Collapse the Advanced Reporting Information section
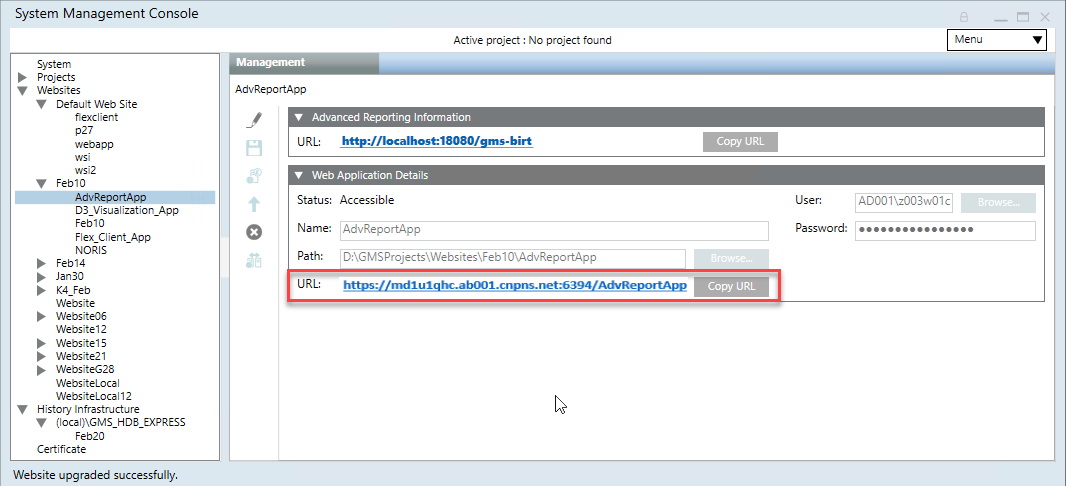1066x486 pixels. [x=299, y=117]
